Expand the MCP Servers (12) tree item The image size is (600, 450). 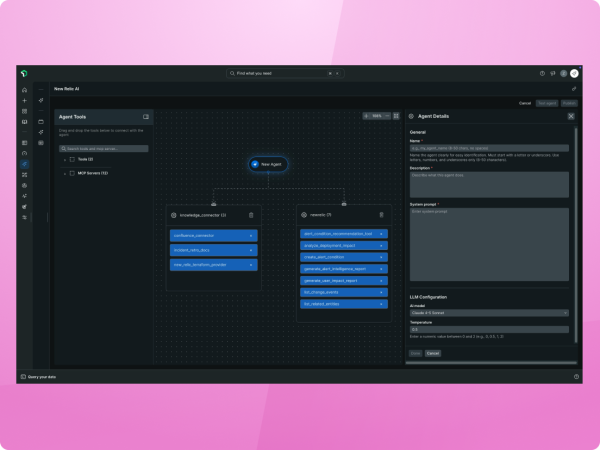point(64,173)
